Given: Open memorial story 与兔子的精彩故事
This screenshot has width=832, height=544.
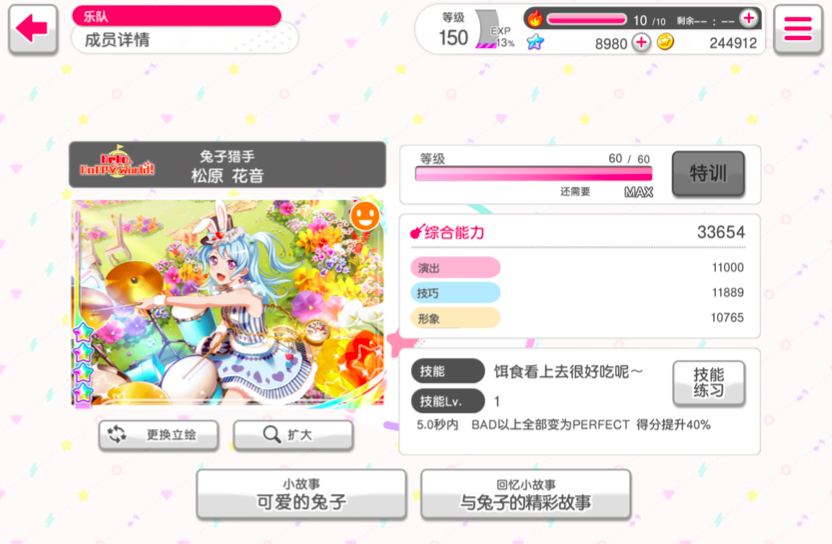Looking at the screenshot, I should pyautogui.click(x=526, y=494).
